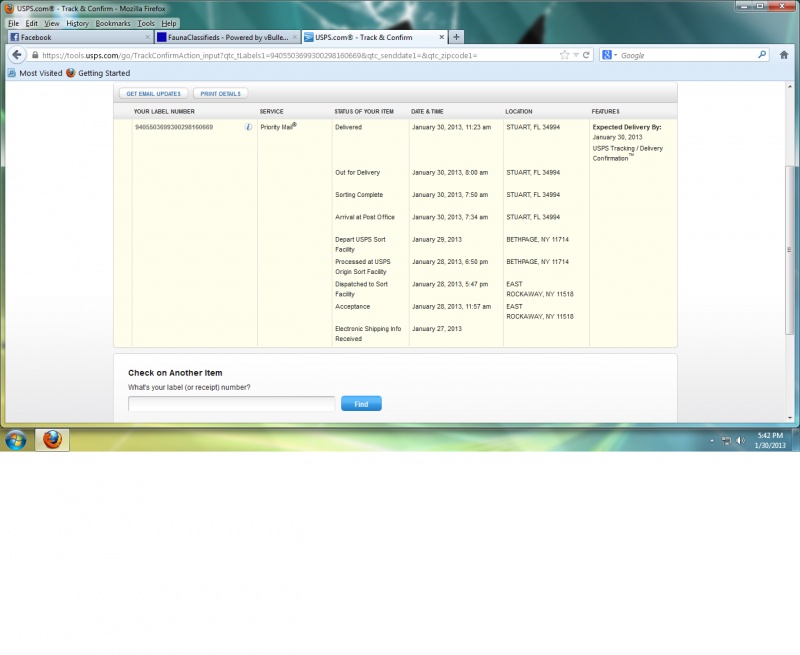Screen dimensions: 800x655
Task: Click the search magnifier icon in Google box
Action: point(762,55)
